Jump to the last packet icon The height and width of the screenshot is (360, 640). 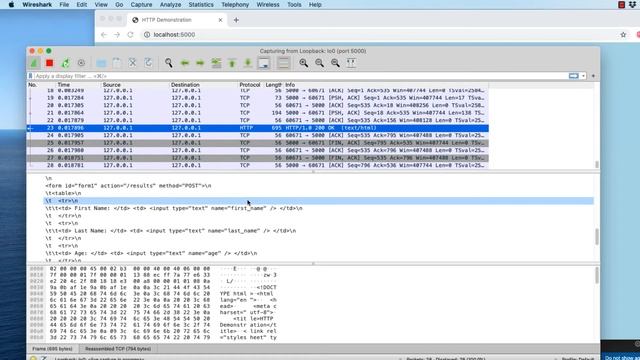click(248, 63)
